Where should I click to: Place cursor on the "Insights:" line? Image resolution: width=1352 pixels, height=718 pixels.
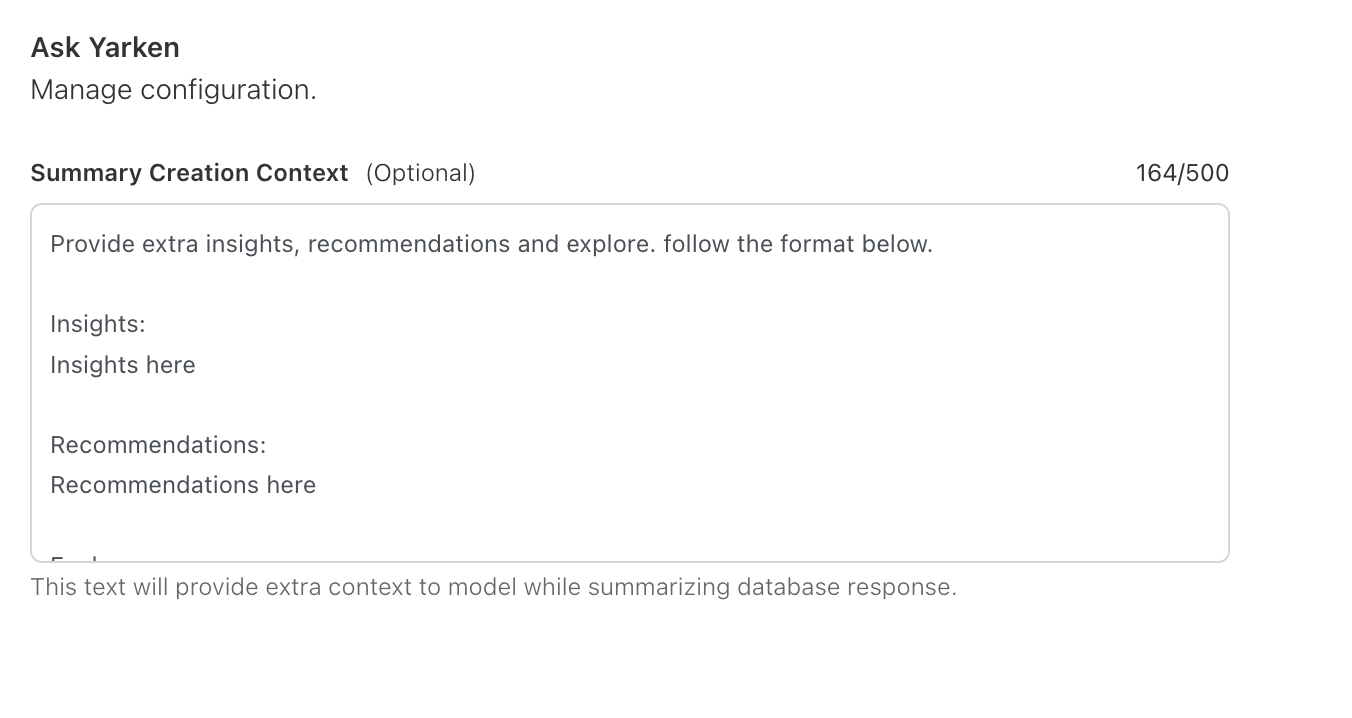[98, 324]
